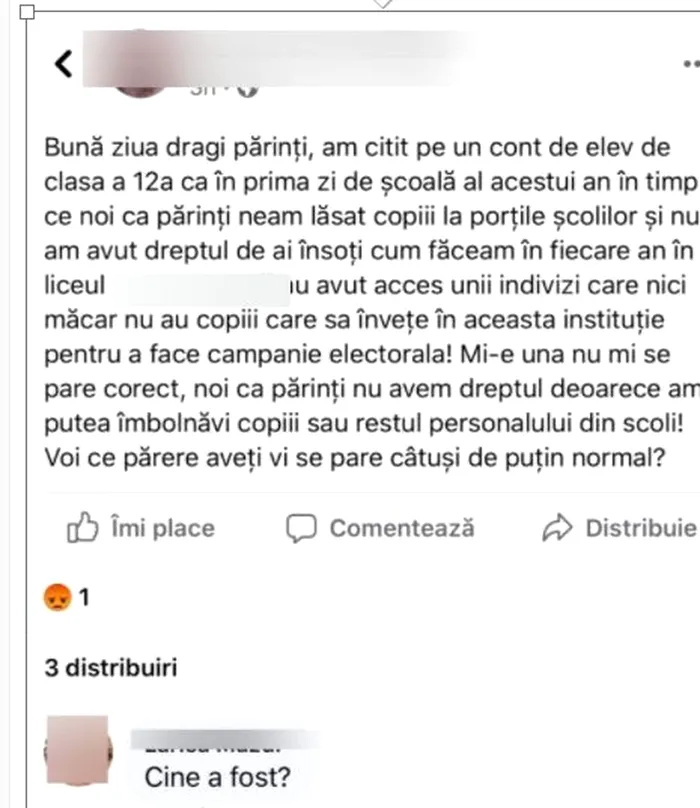Click the comment speech bubble icon
Screen dimensions: 700x808
point(301,528)
